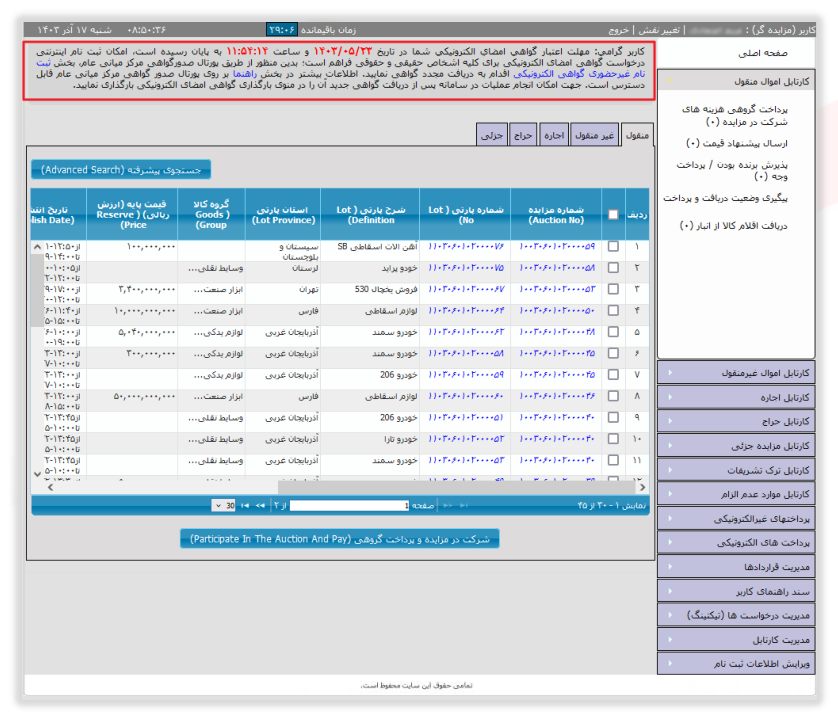Open صفحه اصلی in the sidebar
Screen dimensions: 838x721
[763, 53]
